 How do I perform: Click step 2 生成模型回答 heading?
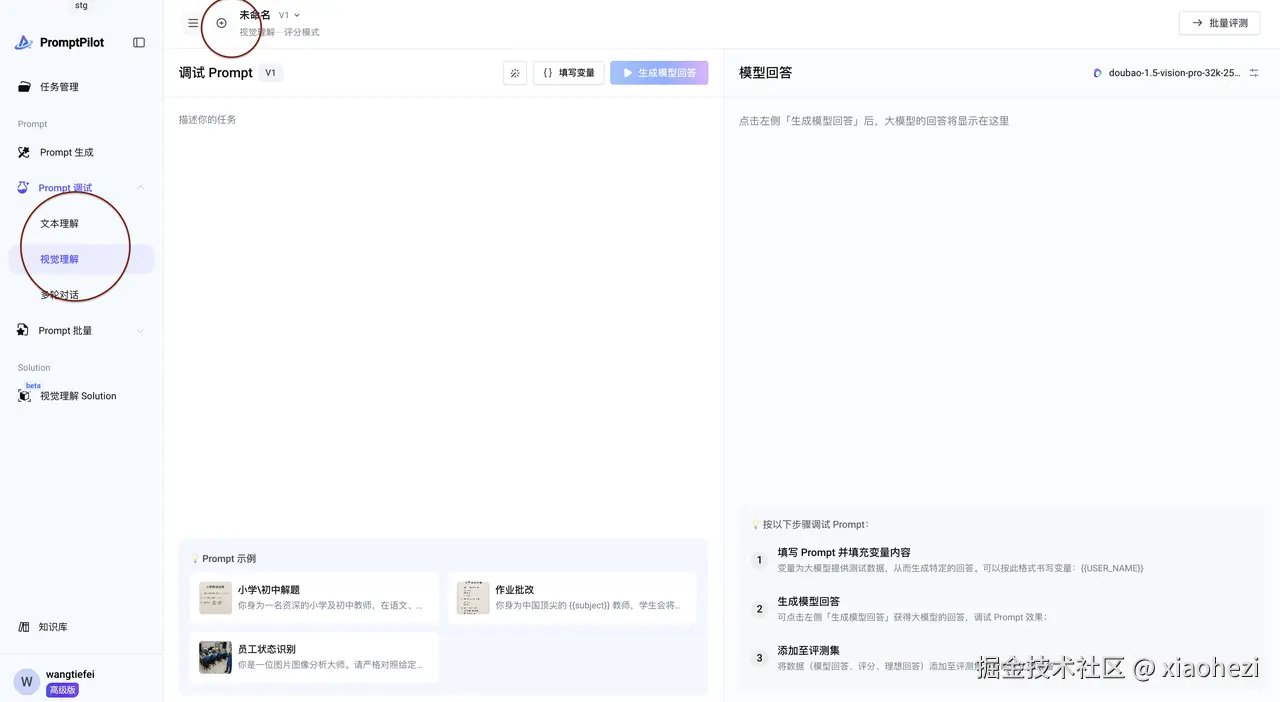point(808,601)
